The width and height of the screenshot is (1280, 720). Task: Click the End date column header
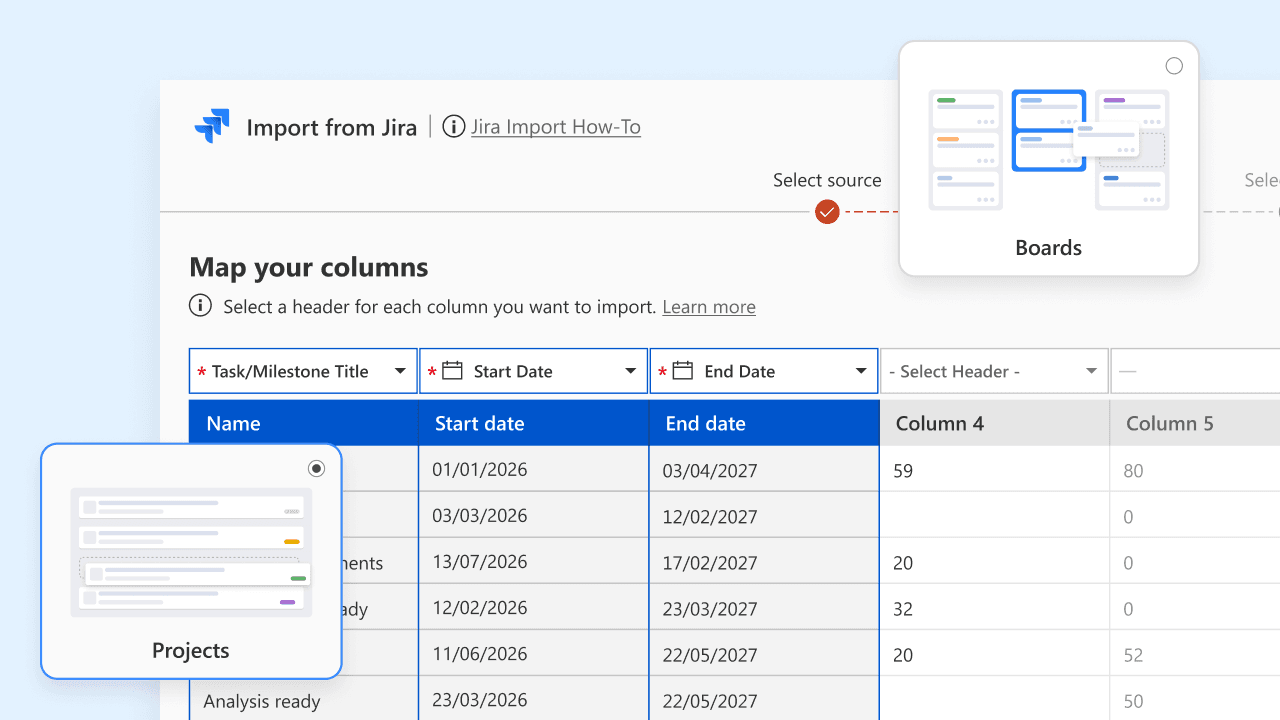coord(764,423)
